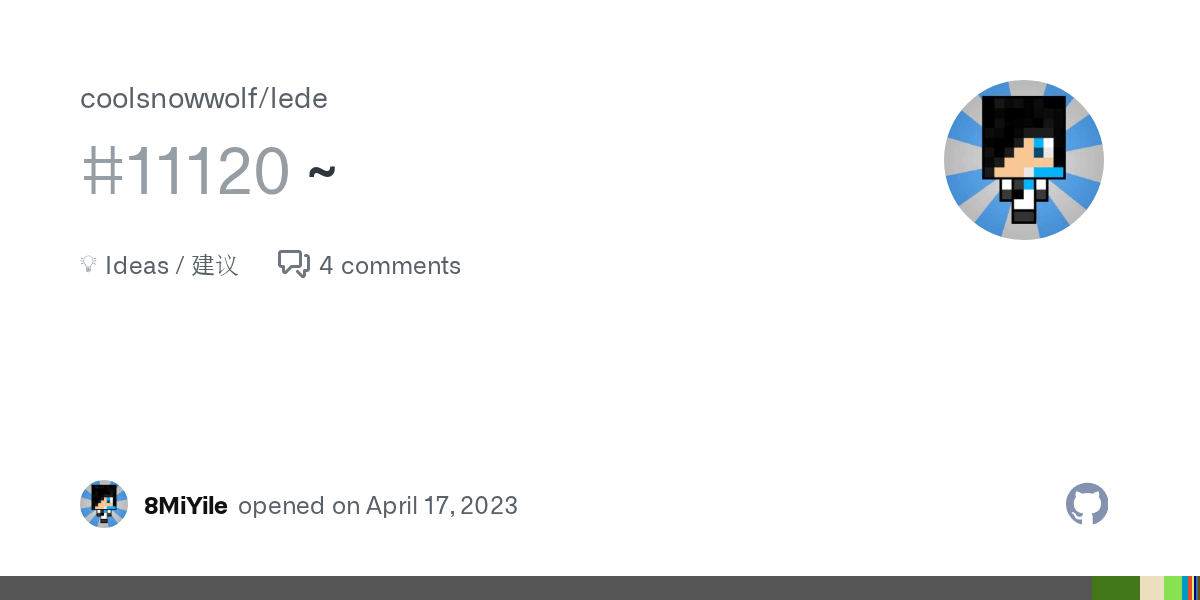Click the light green language bar segment

1173,588
